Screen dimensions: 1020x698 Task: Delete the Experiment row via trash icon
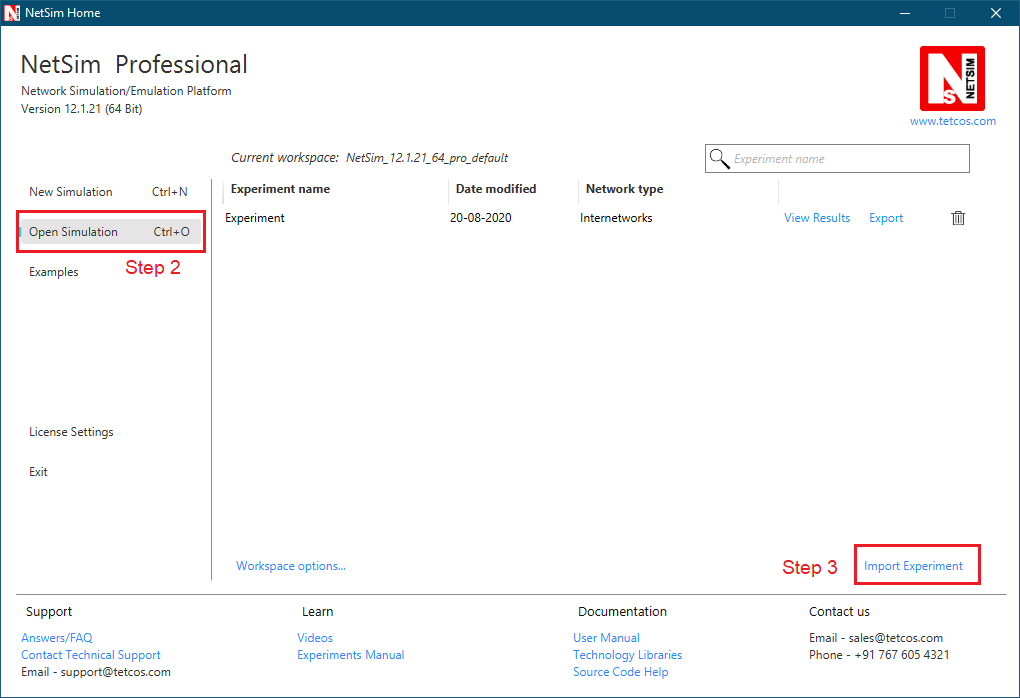click(x=958, y=218)
